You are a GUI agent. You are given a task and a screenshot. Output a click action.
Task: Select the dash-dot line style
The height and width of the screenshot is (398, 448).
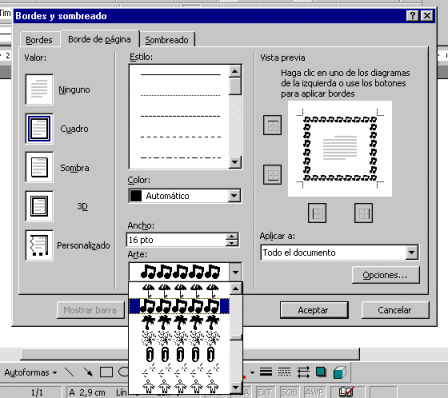tap(180, 158)
